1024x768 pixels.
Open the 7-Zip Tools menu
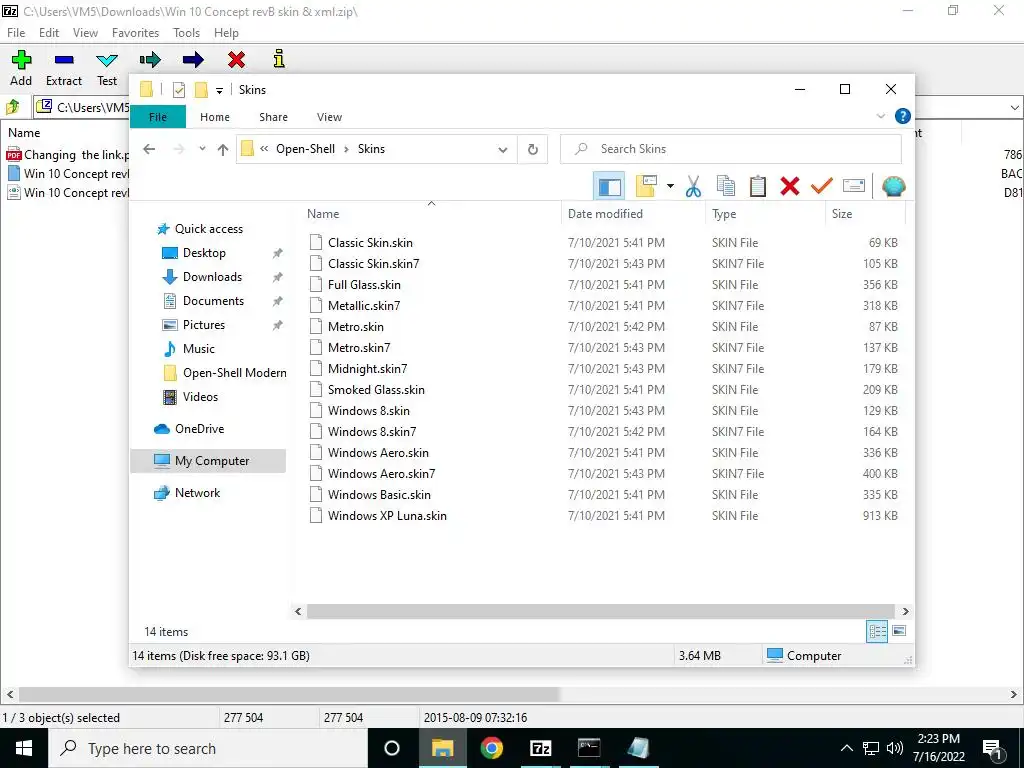186,33
